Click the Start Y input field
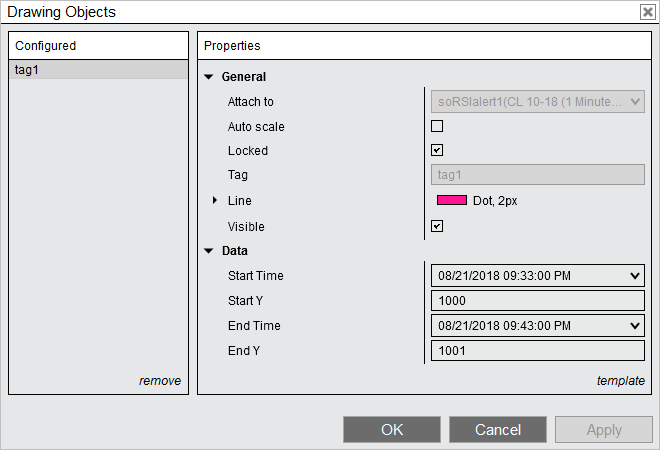 537,301
